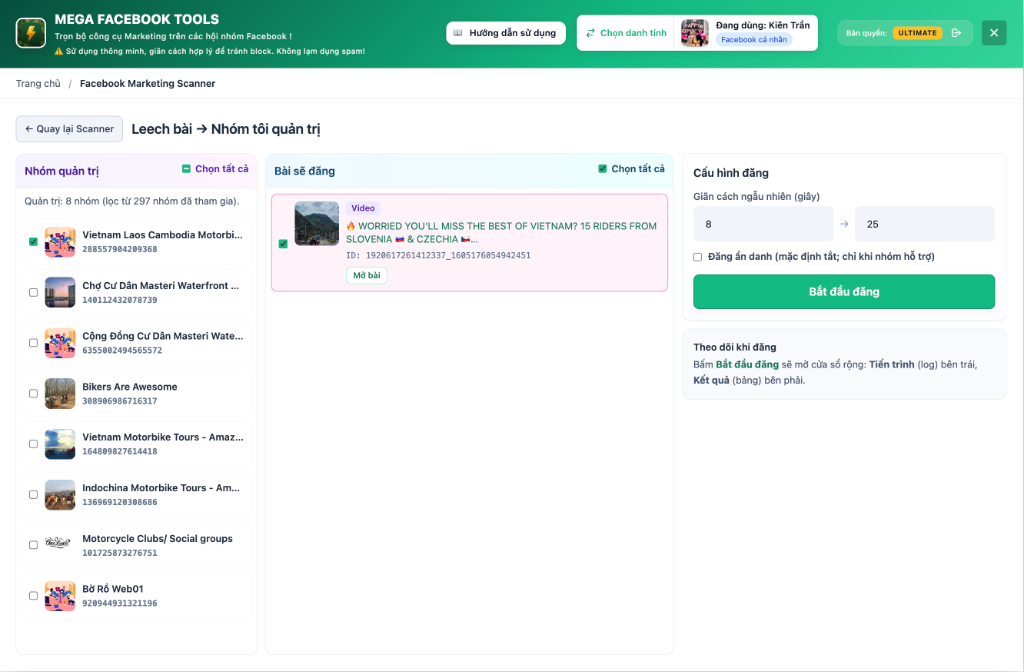Screen dimensions: 1024x672
Task: Tick the Vietnam Motorbike Tours checkbox
Action: pos(33,444)
